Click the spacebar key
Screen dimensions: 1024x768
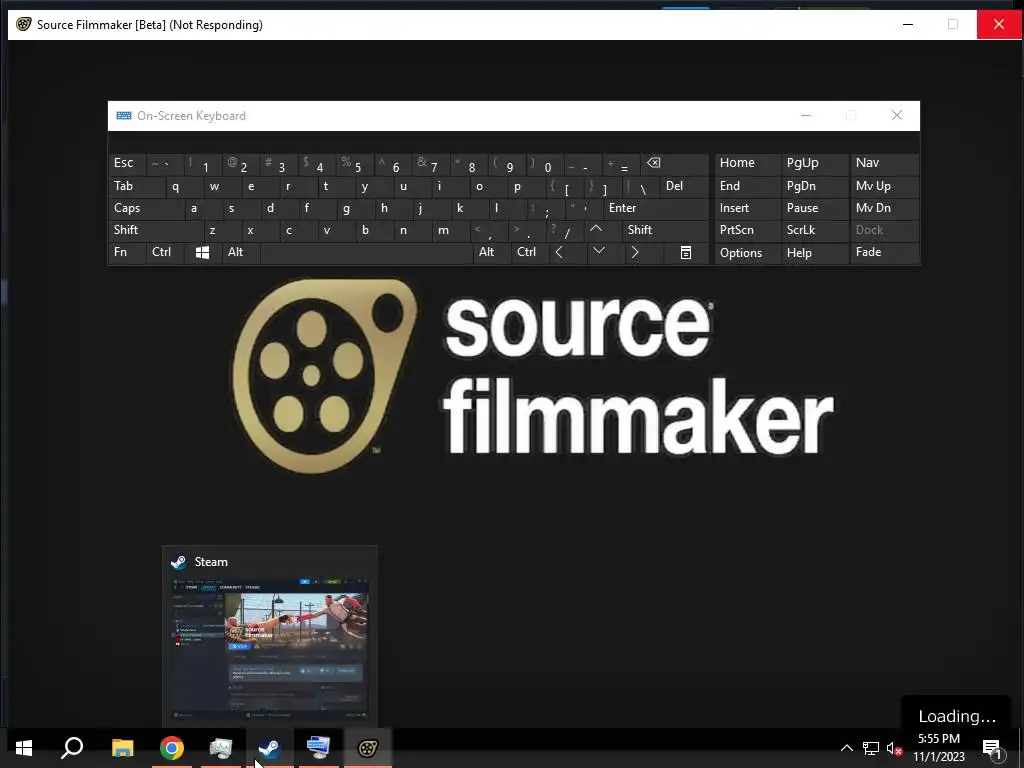click(x=366, y=253)
